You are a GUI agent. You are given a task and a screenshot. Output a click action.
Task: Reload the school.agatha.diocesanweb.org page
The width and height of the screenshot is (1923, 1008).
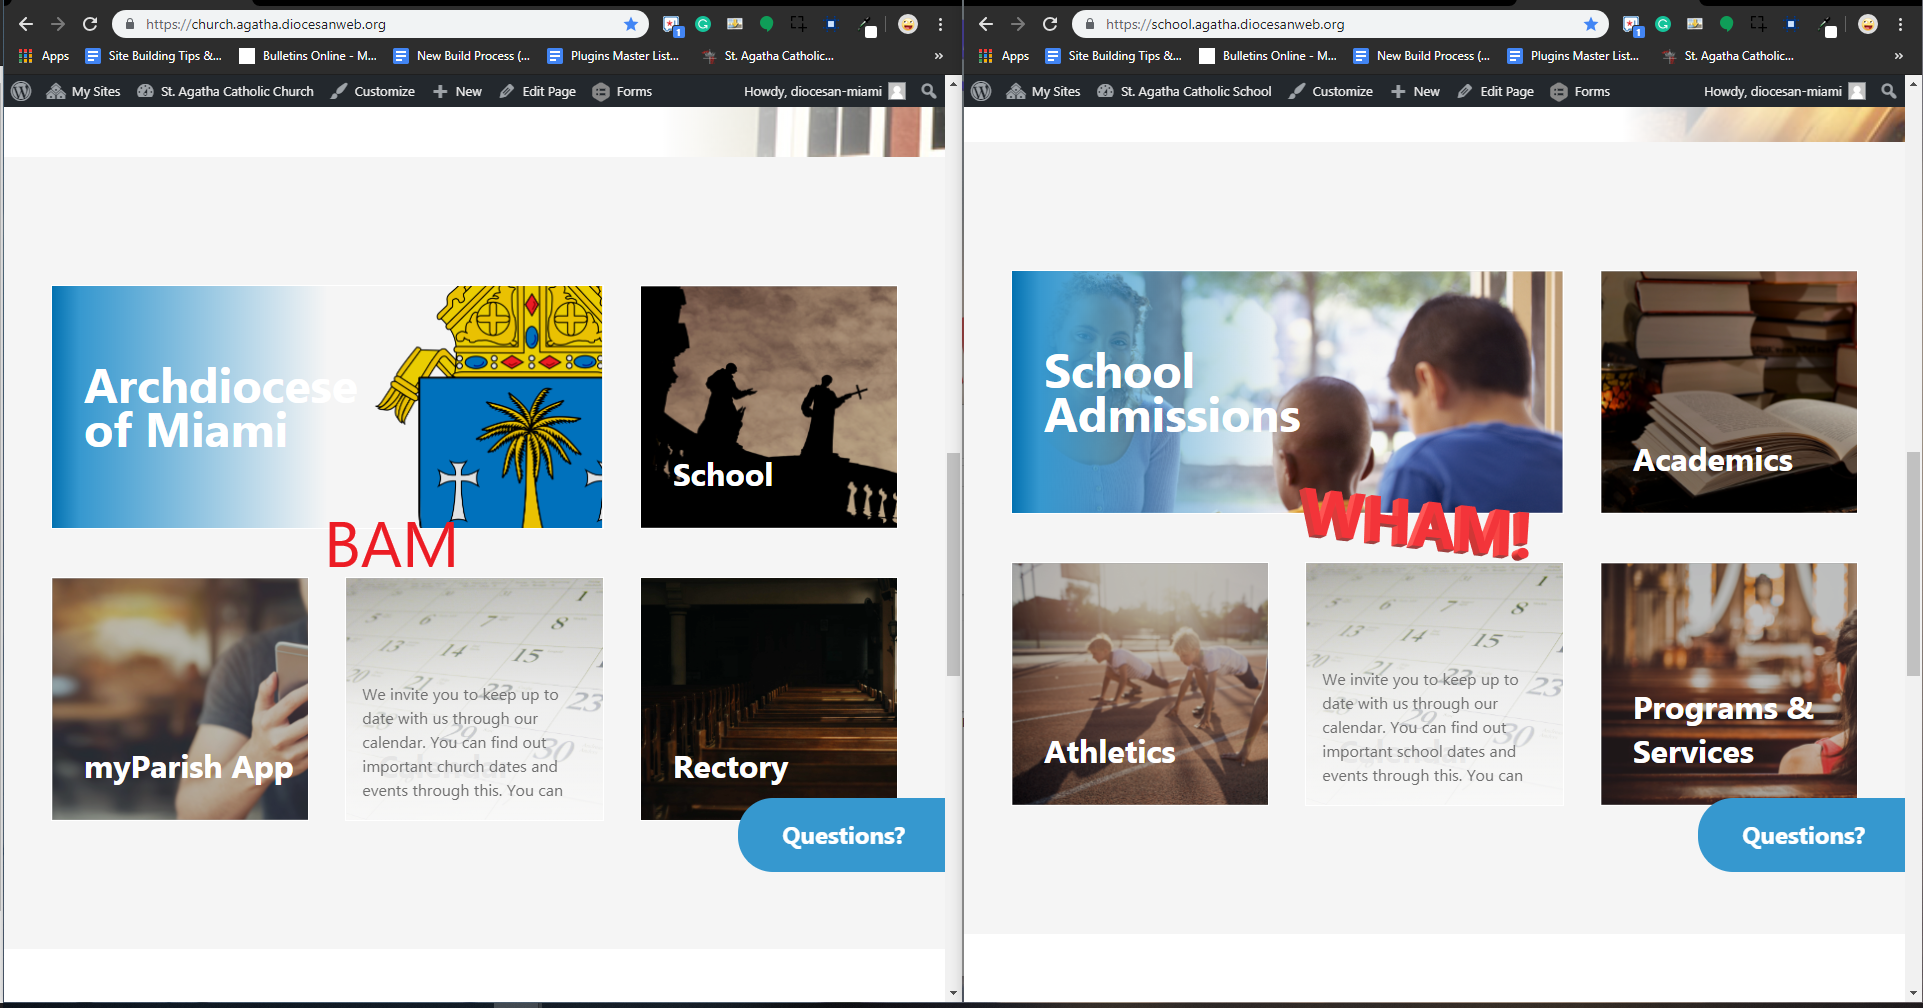(x=1050, y=24)
